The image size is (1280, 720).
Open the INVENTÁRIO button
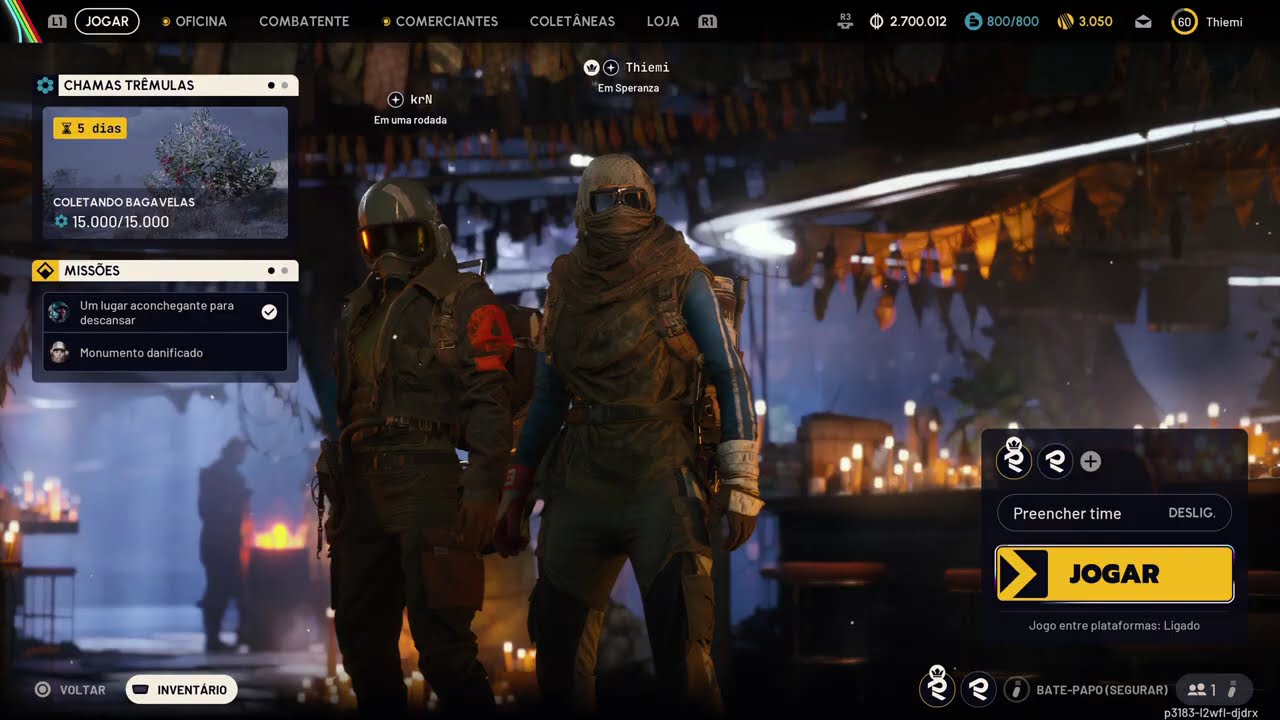tap(181, 689)
